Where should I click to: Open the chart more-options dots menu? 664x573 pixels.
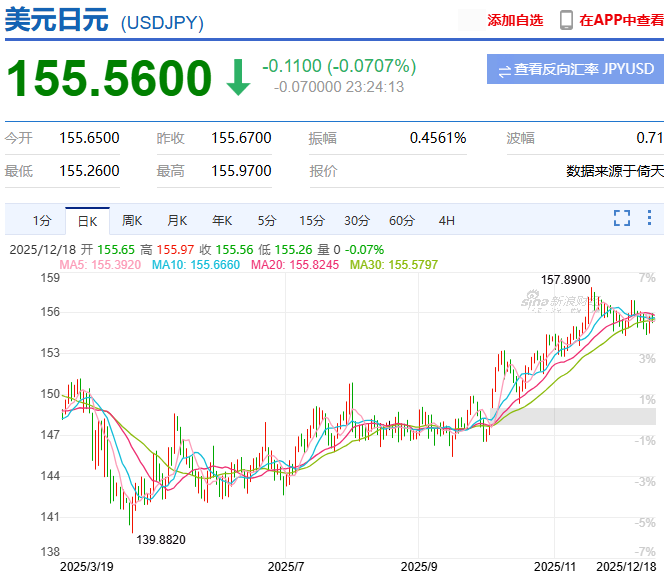649,218
